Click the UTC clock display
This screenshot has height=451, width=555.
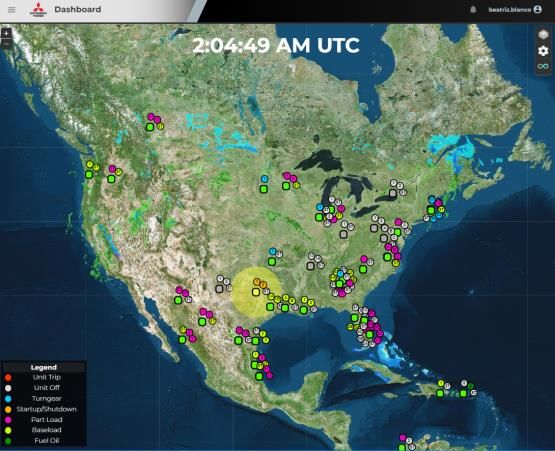click(276, 45)
